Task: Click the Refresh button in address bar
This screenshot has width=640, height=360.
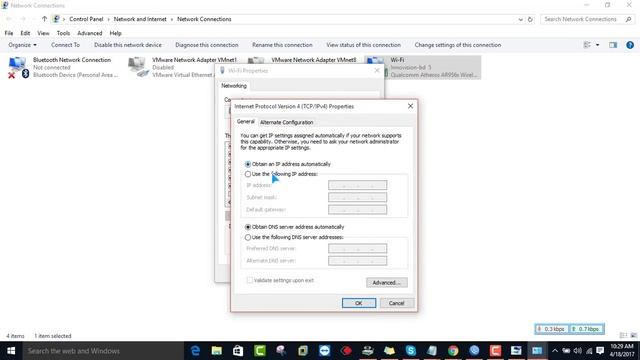Action: (530, 19)
